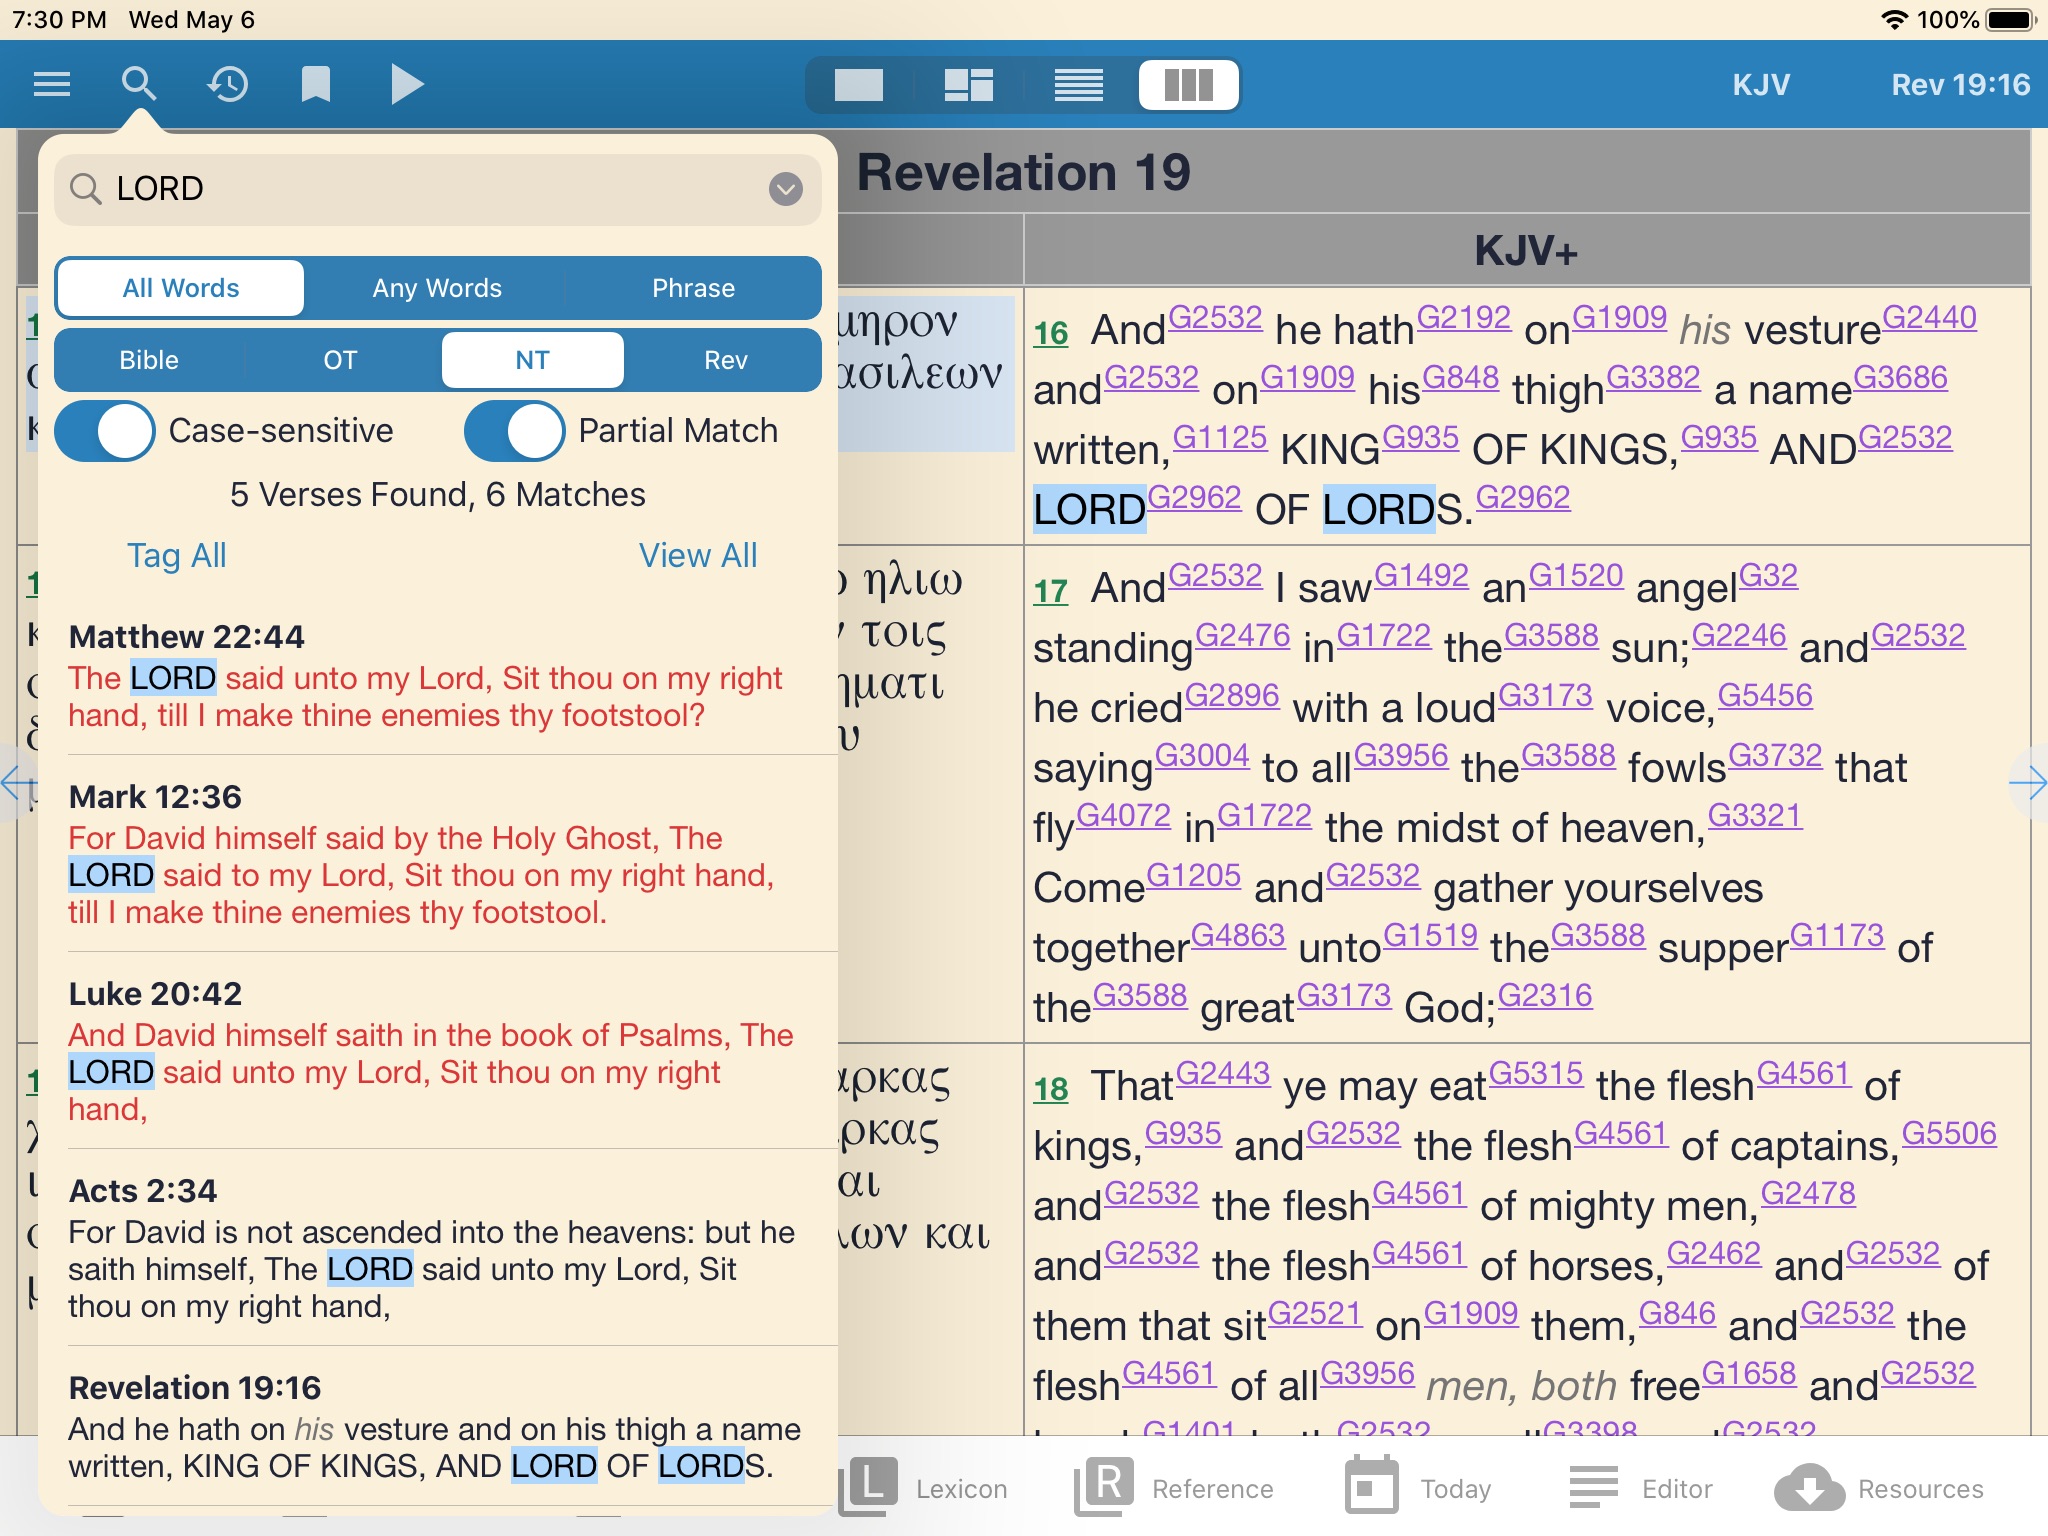The image size is (2048, 1536).
Task: Select the parallel columns layout icon
Action: coord(1188,85)
